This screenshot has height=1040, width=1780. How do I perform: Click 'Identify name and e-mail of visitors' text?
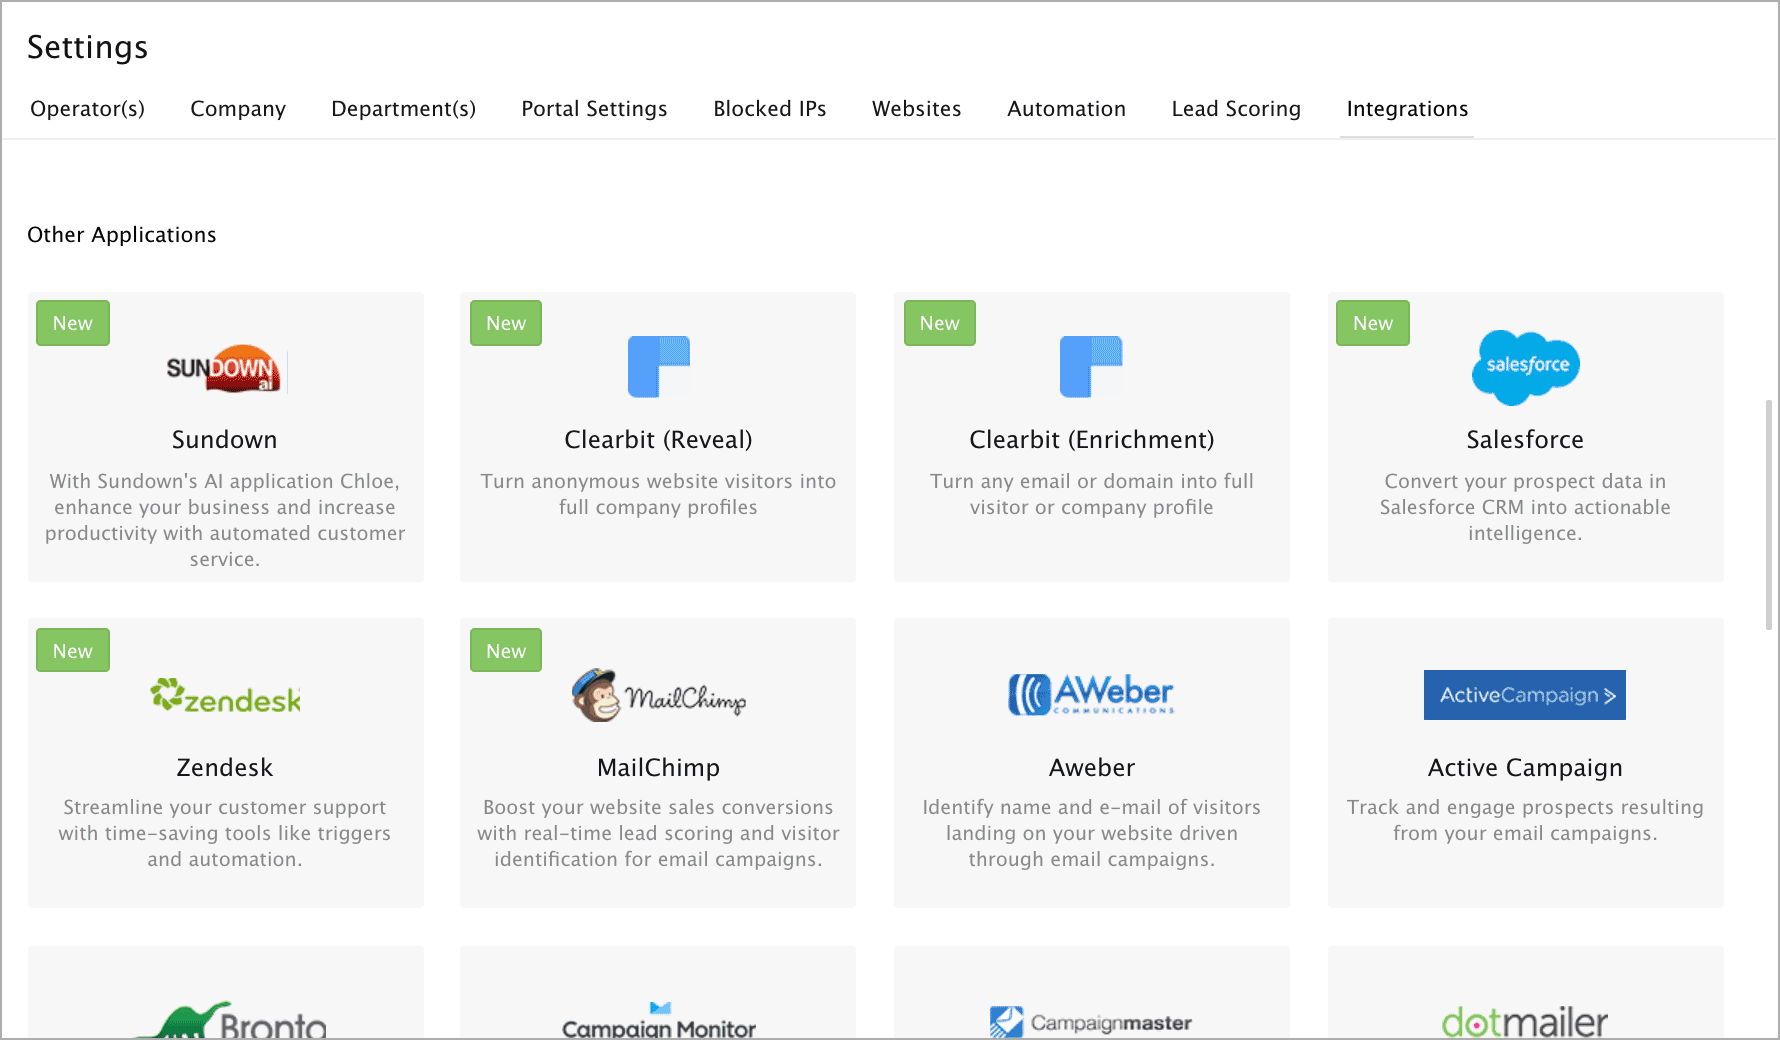coord(1091,833)
